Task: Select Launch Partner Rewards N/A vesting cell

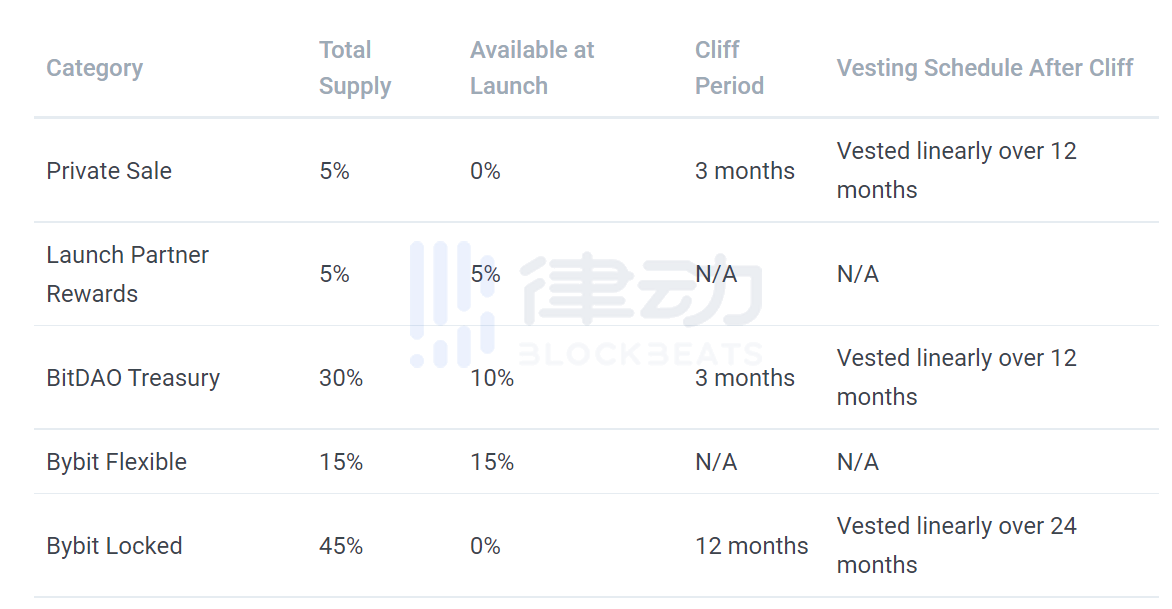Action: pos(857,274)
